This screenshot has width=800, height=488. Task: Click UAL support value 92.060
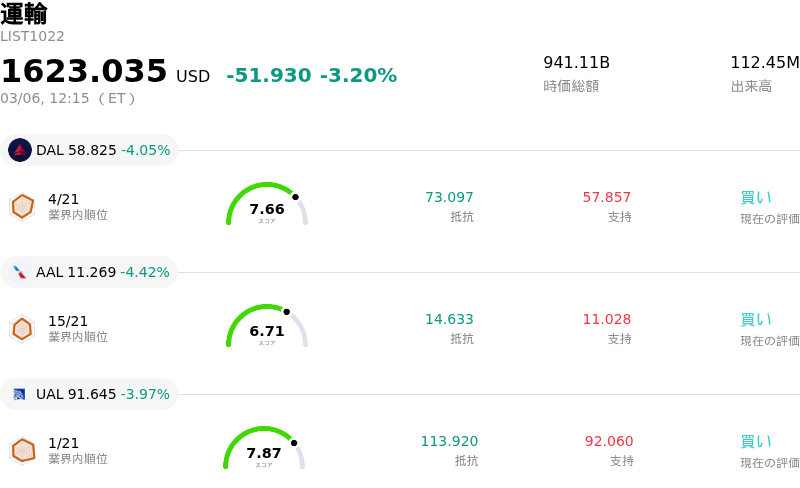pos(609,441)
